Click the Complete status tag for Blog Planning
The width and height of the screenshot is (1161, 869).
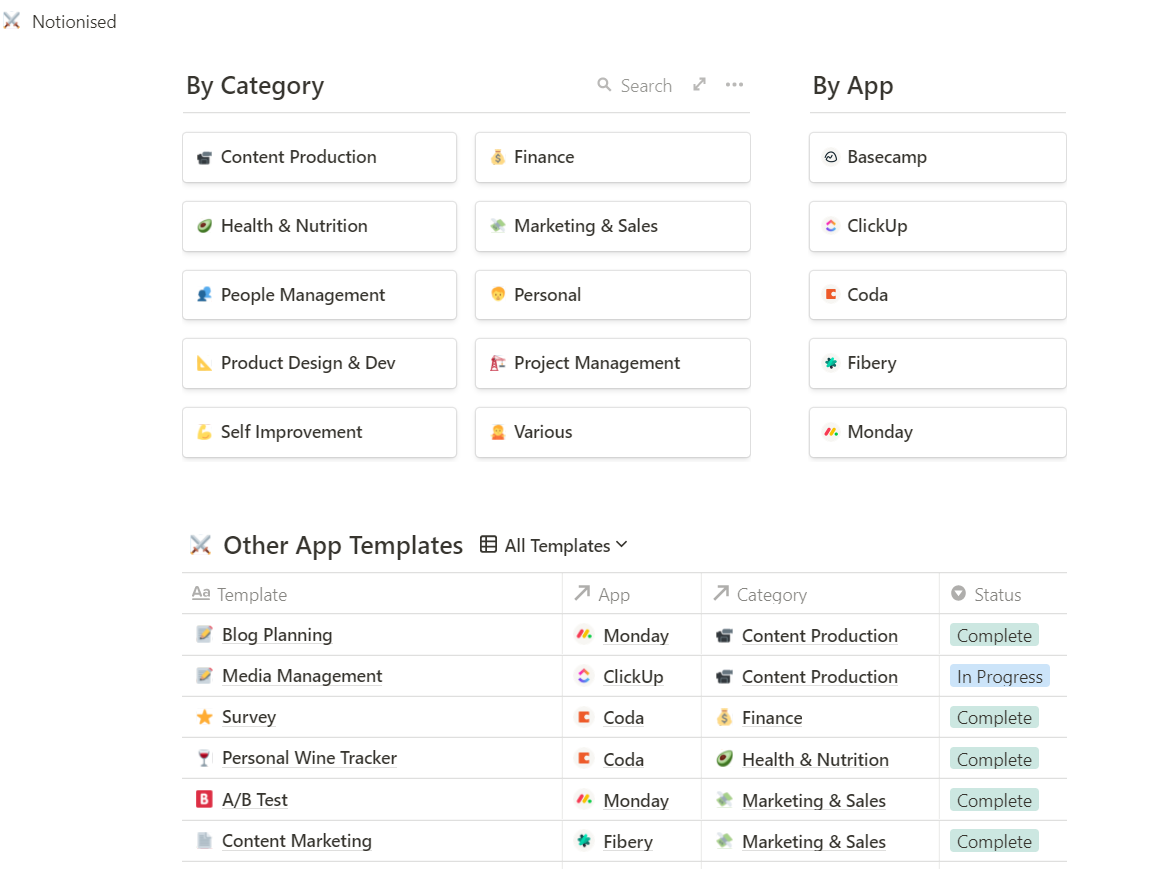[x=994, y=635]
